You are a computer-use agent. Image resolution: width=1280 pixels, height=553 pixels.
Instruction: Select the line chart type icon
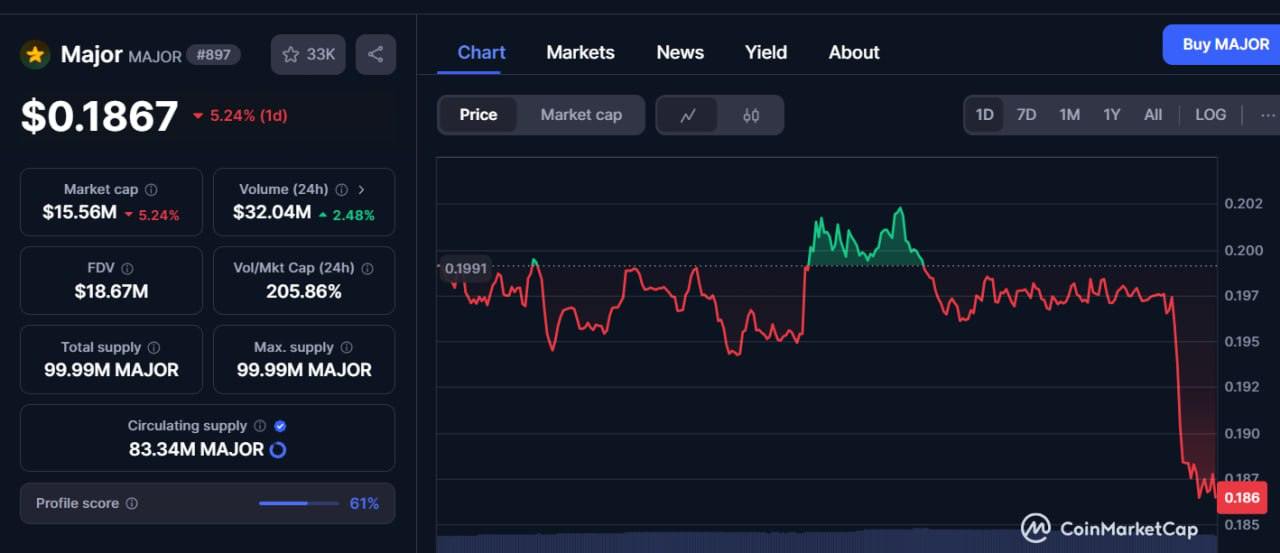pos(688,115)
